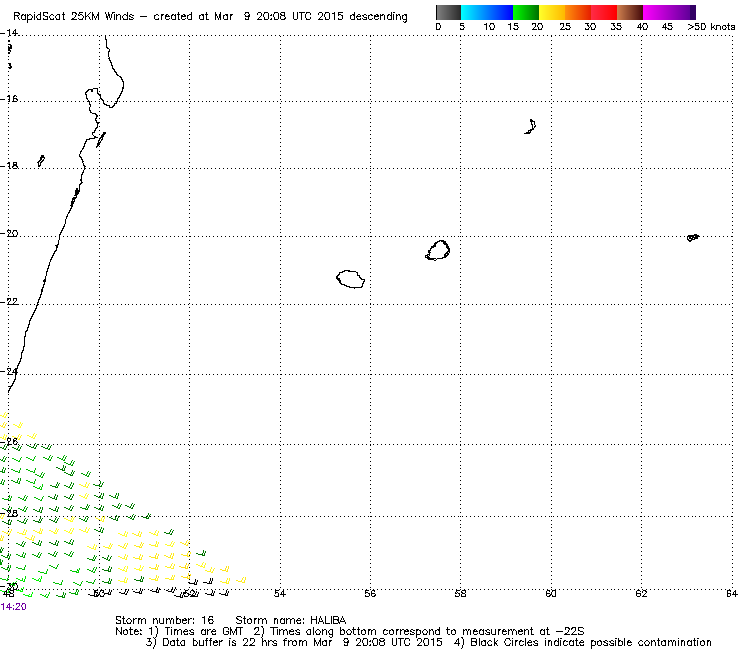Screen dimensions: 740x650
Task: Click the small island outline near 60E 17S
Action: (x=530, y=127)
